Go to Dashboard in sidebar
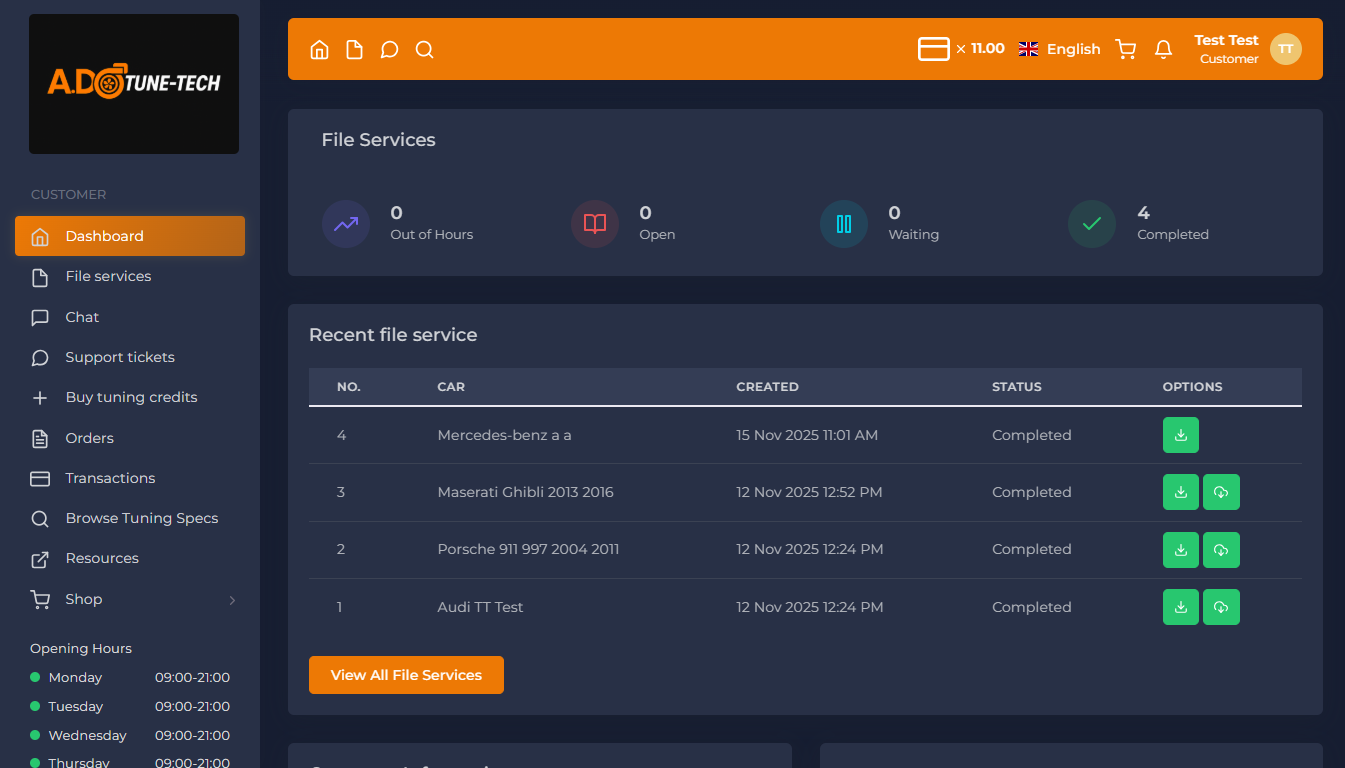1345x768 pixels. pos(130,236)
